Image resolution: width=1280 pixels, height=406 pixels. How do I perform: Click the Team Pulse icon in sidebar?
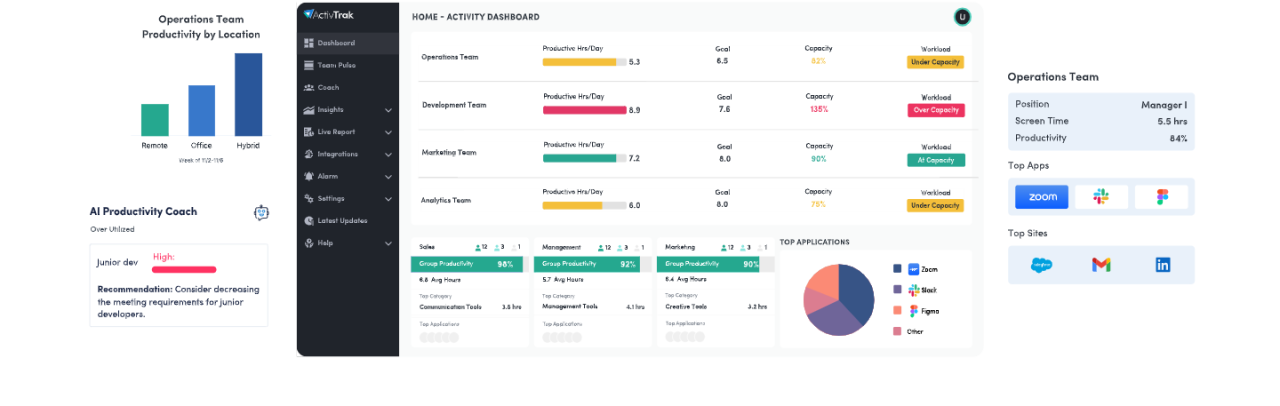309,65
